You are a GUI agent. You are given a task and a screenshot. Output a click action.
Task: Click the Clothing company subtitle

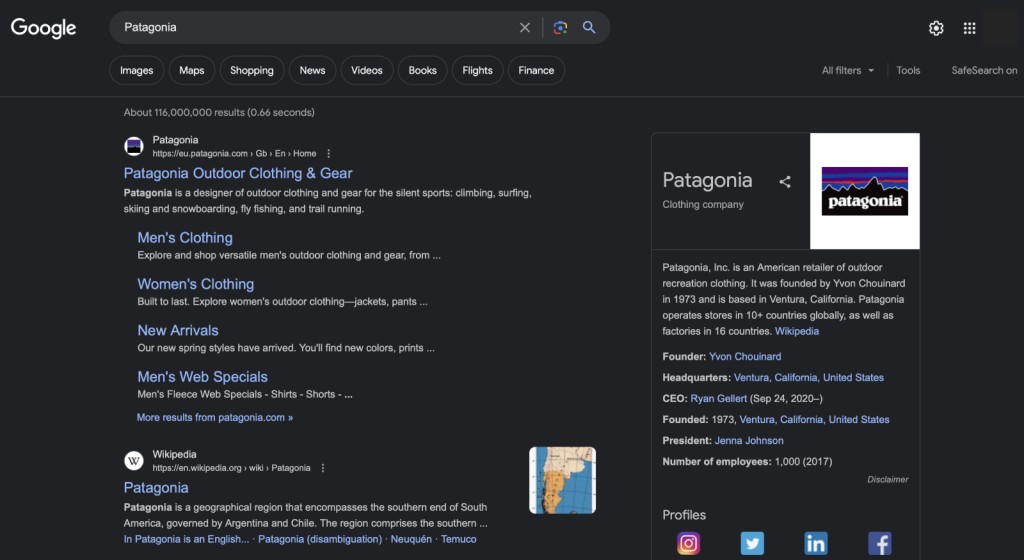(703, 204)
